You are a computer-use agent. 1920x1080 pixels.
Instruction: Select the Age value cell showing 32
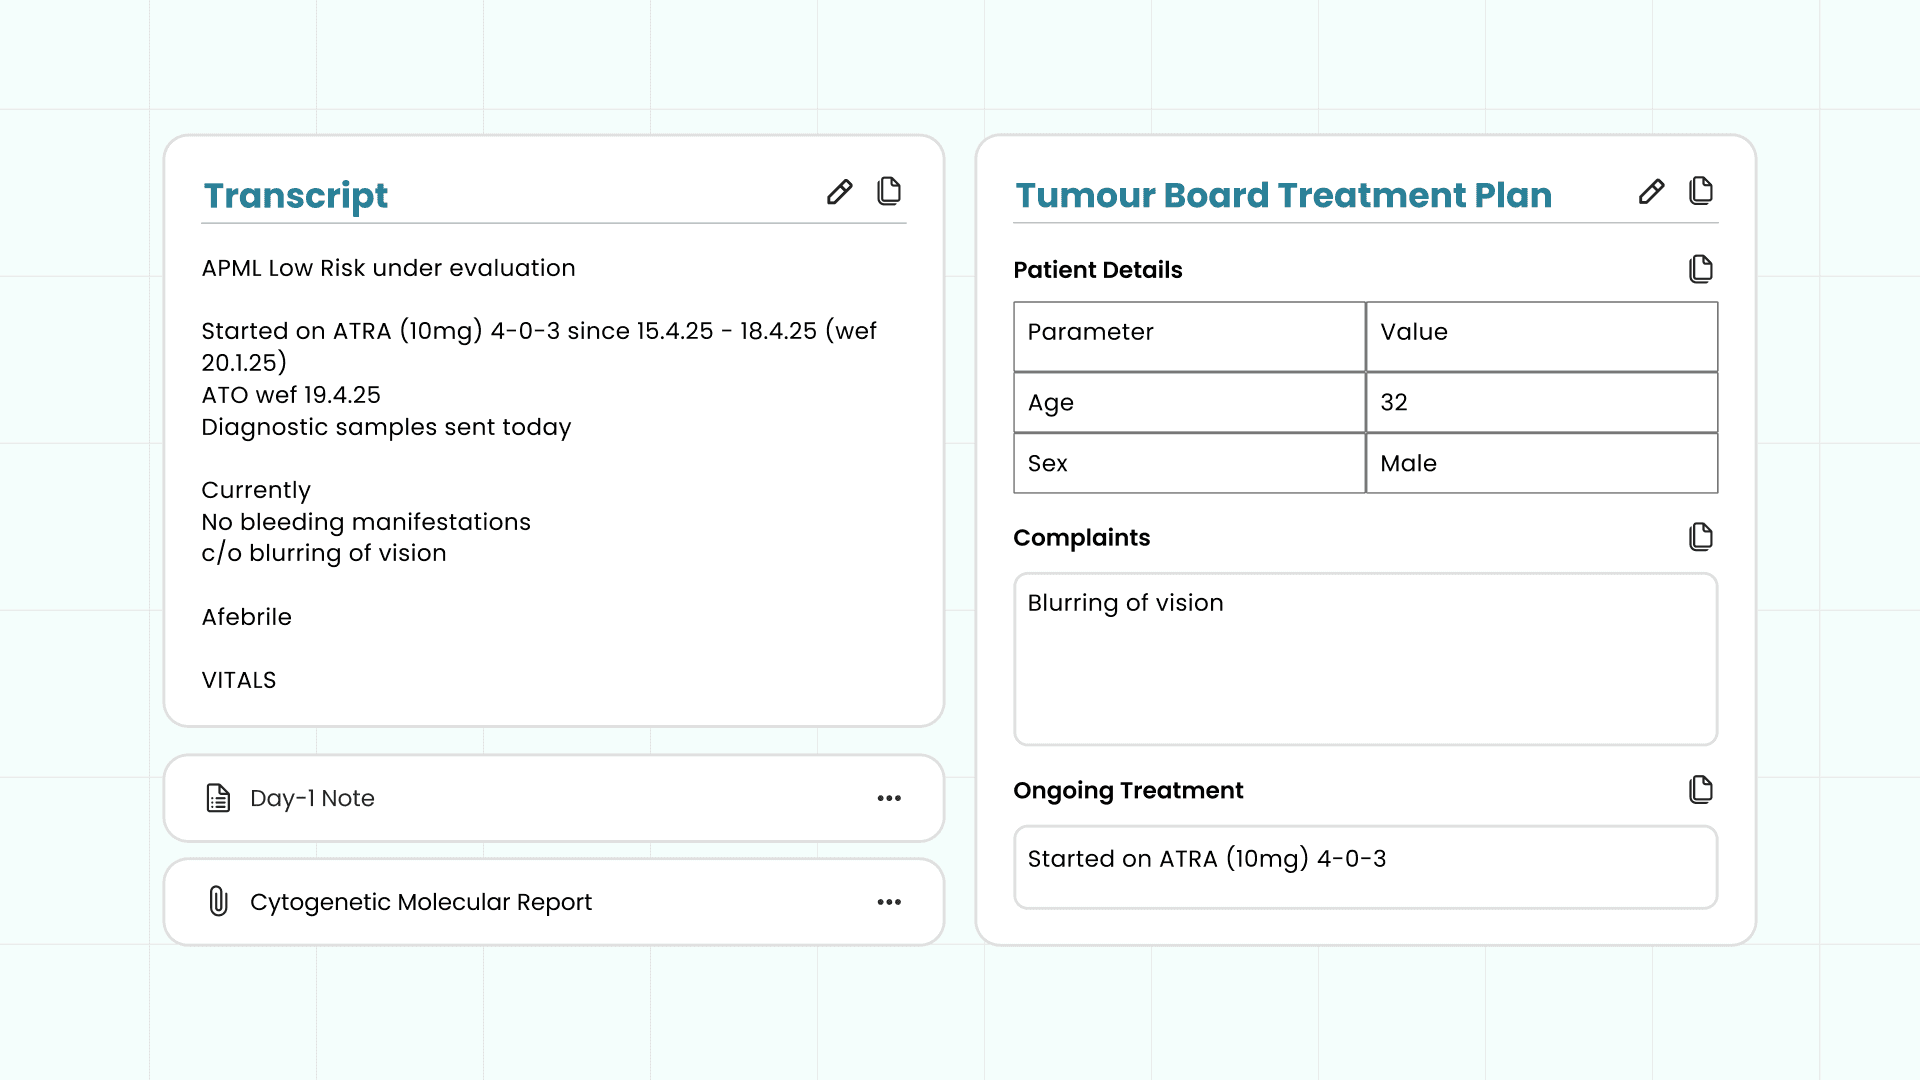(1541, 402)
